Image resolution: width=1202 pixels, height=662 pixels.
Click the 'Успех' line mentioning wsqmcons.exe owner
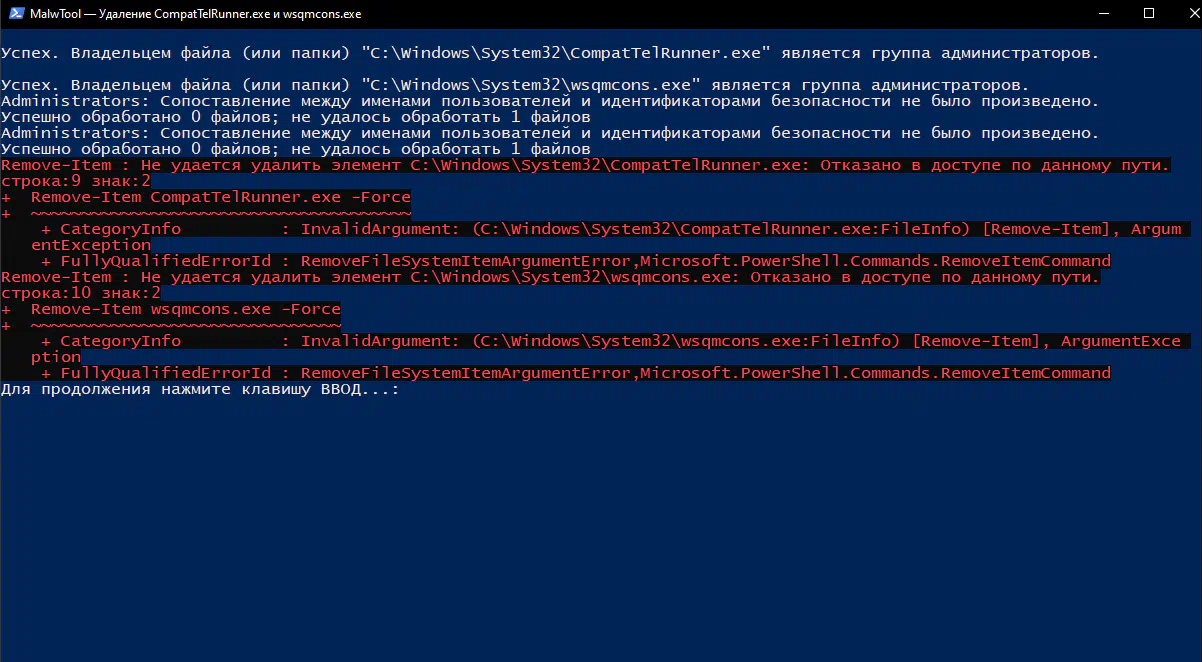click(515, 85)
